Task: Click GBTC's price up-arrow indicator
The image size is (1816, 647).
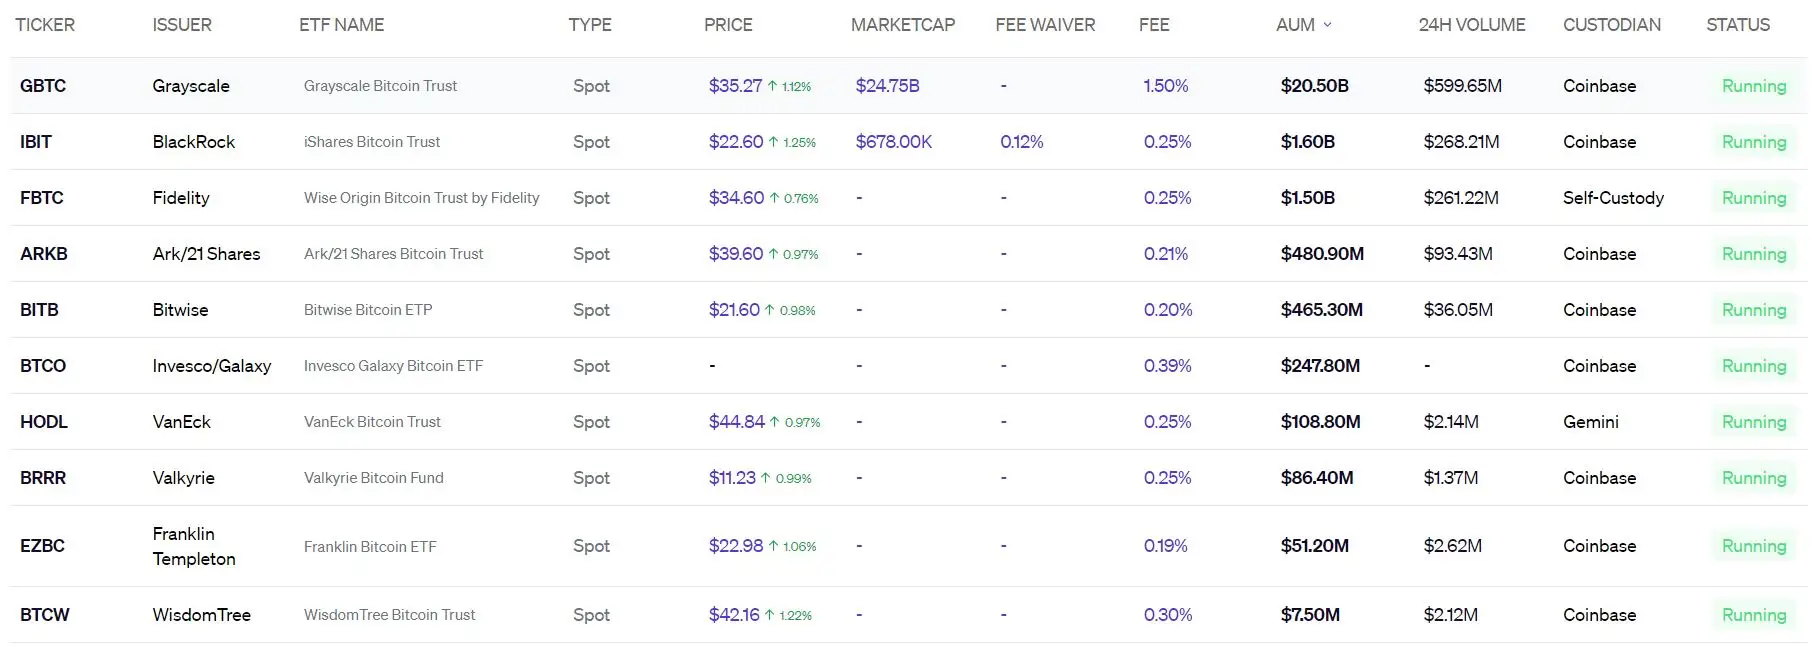Action: [x=772, y=85]
